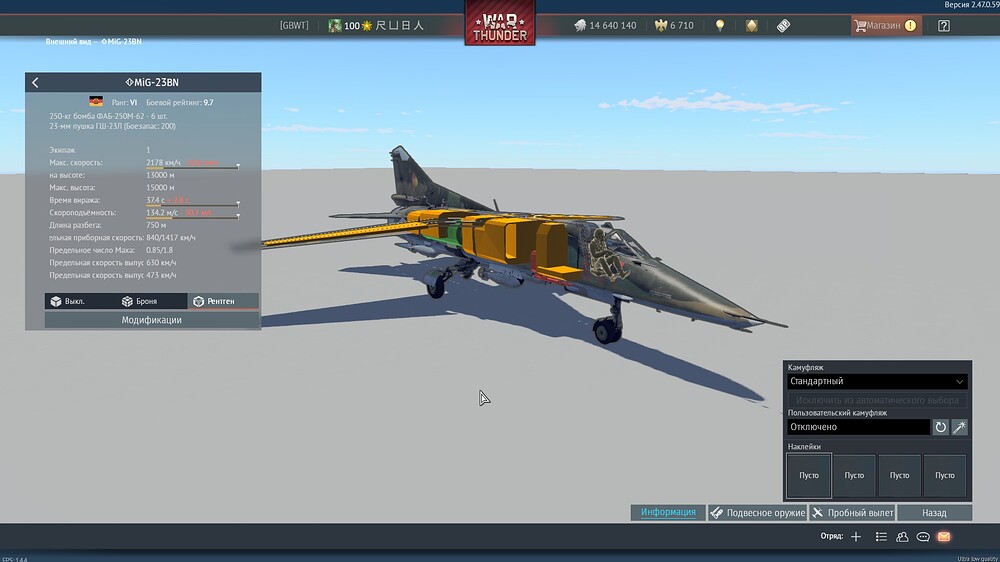Click the pilot figure in the cockpit x-ray
The height and width of the screenshot is (562, 1000).
pos(604,255)
